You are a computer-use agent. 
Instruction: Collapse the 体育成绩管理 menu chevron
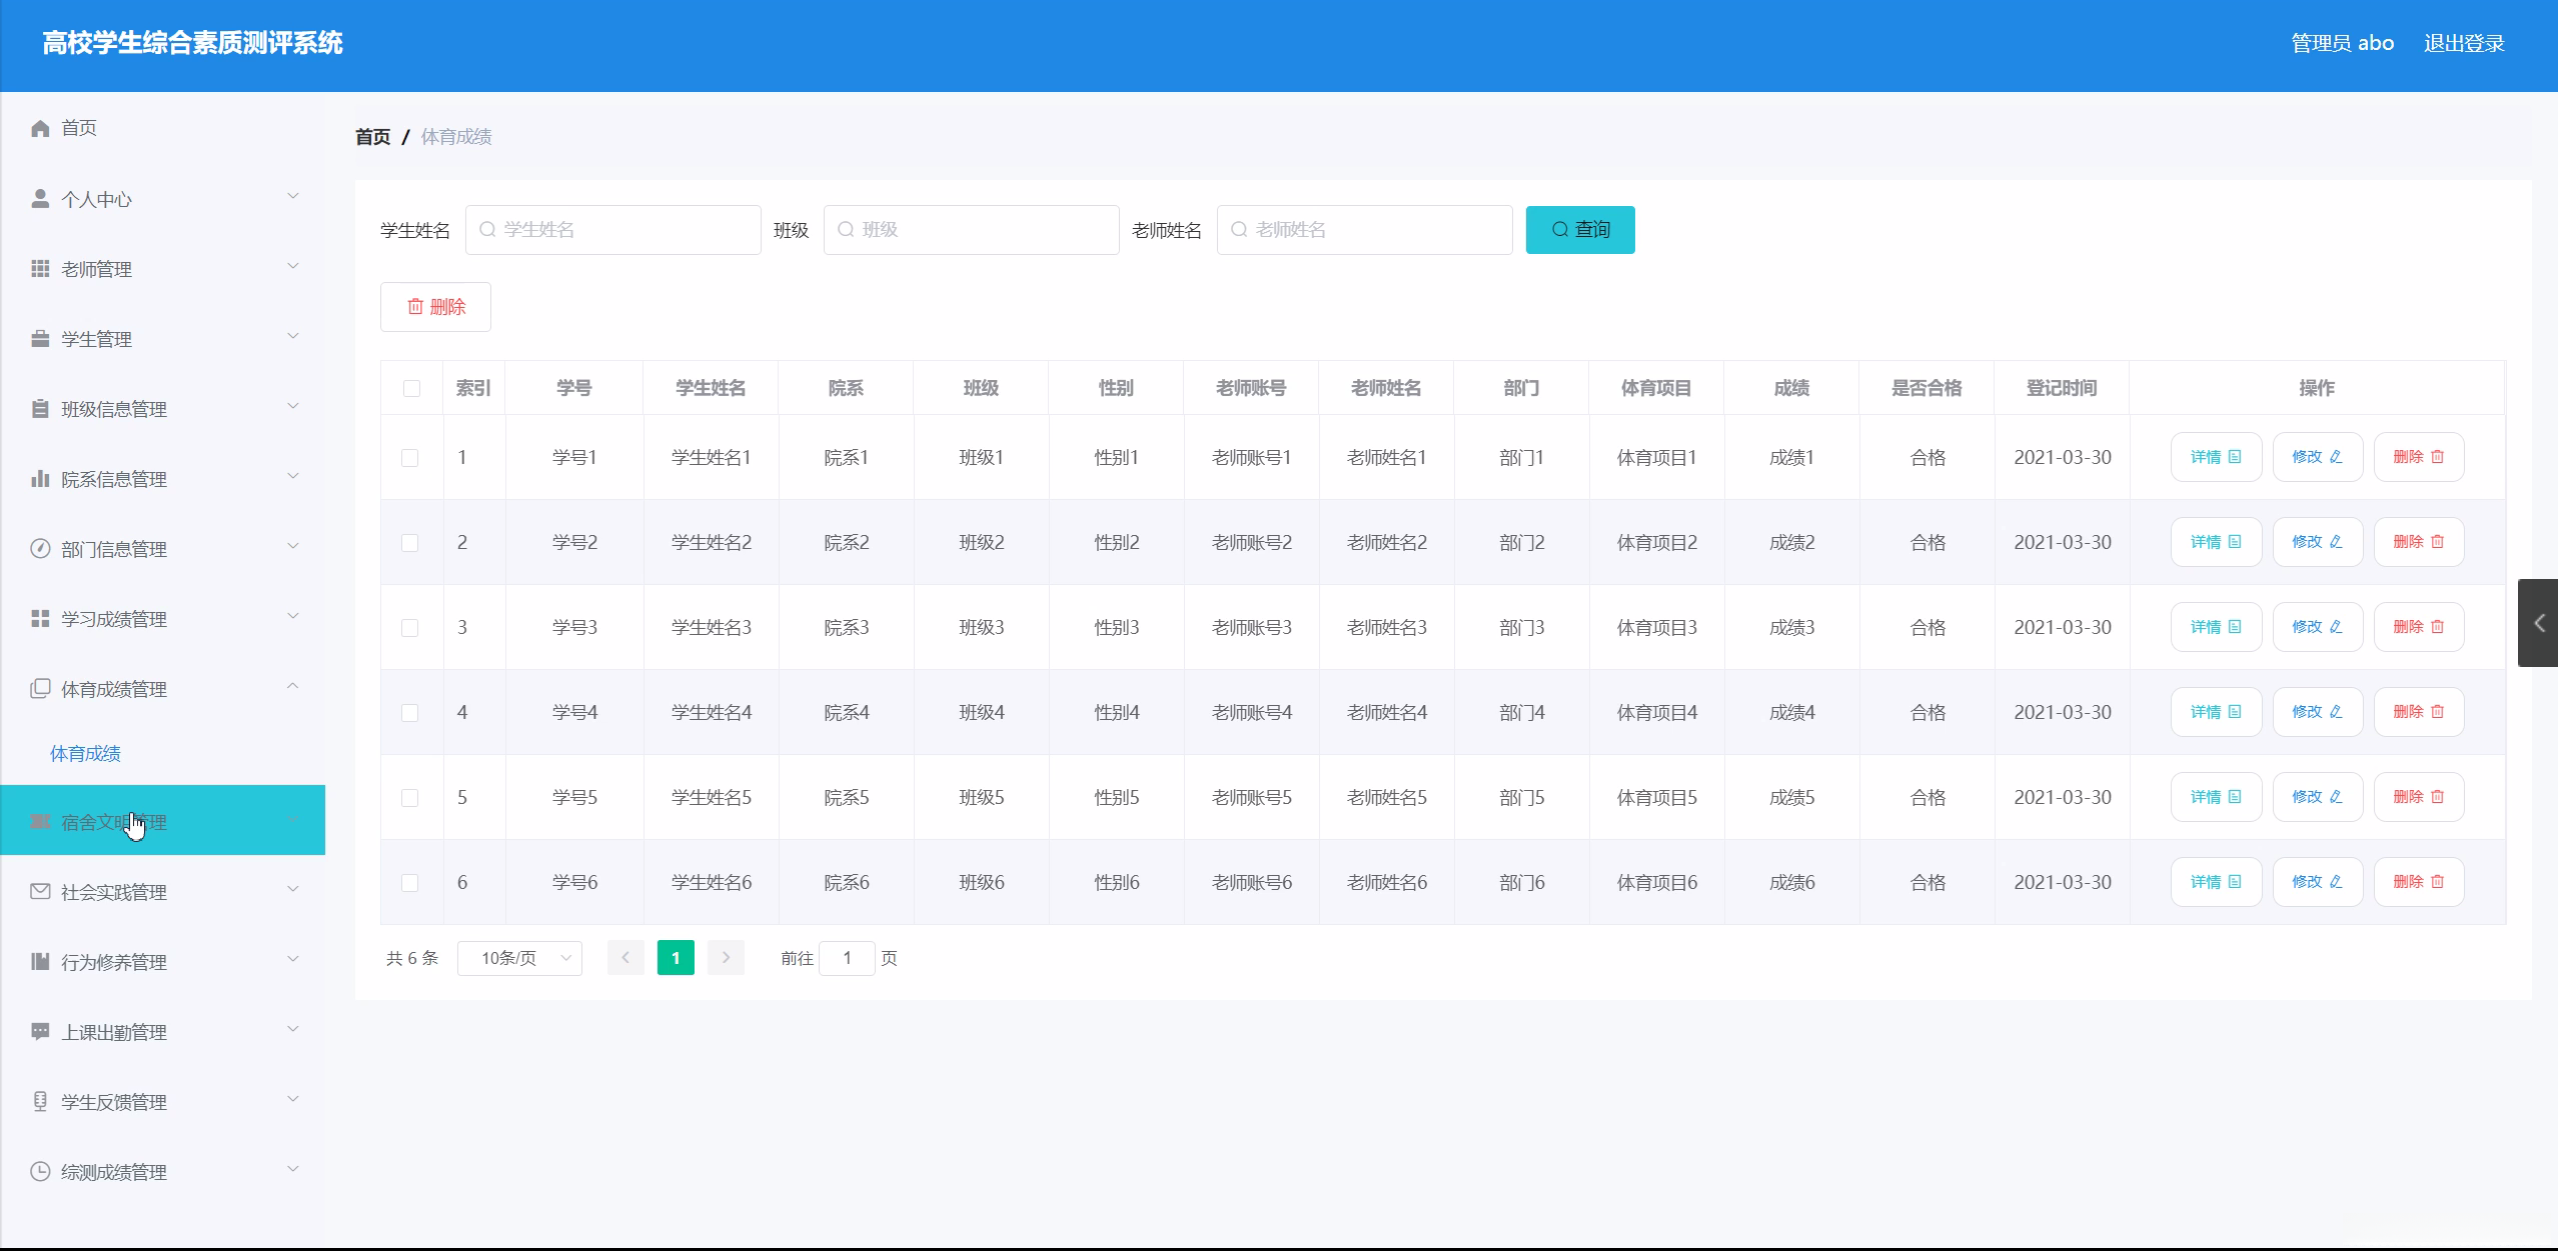(293, 686)
